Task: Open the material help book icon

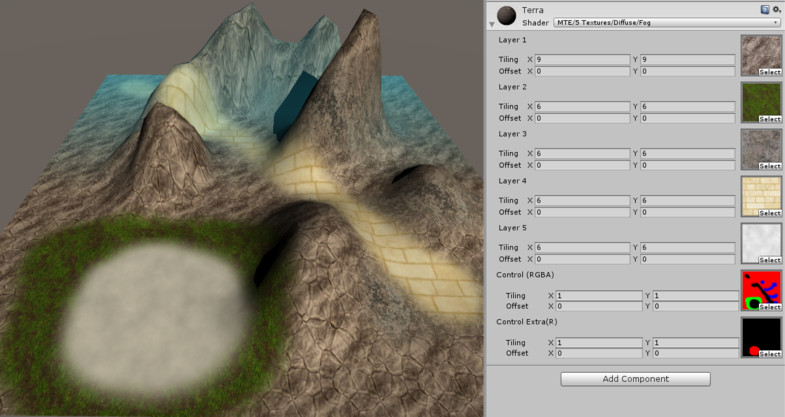Action: tap(763, 9)
